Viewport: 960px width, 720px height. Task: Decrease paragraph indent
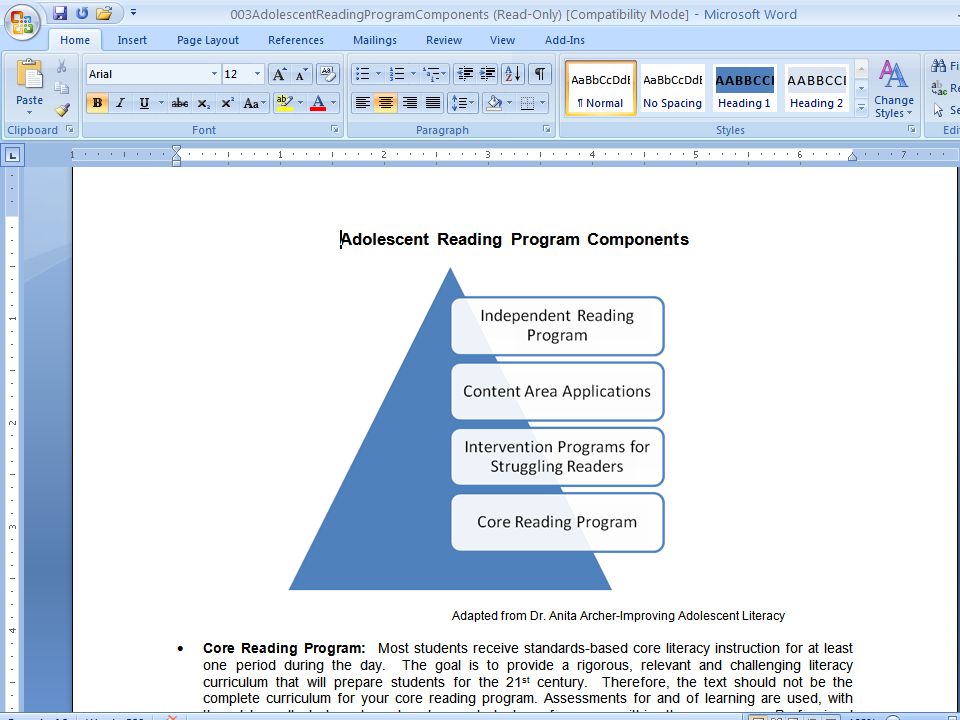click(465, 74)
